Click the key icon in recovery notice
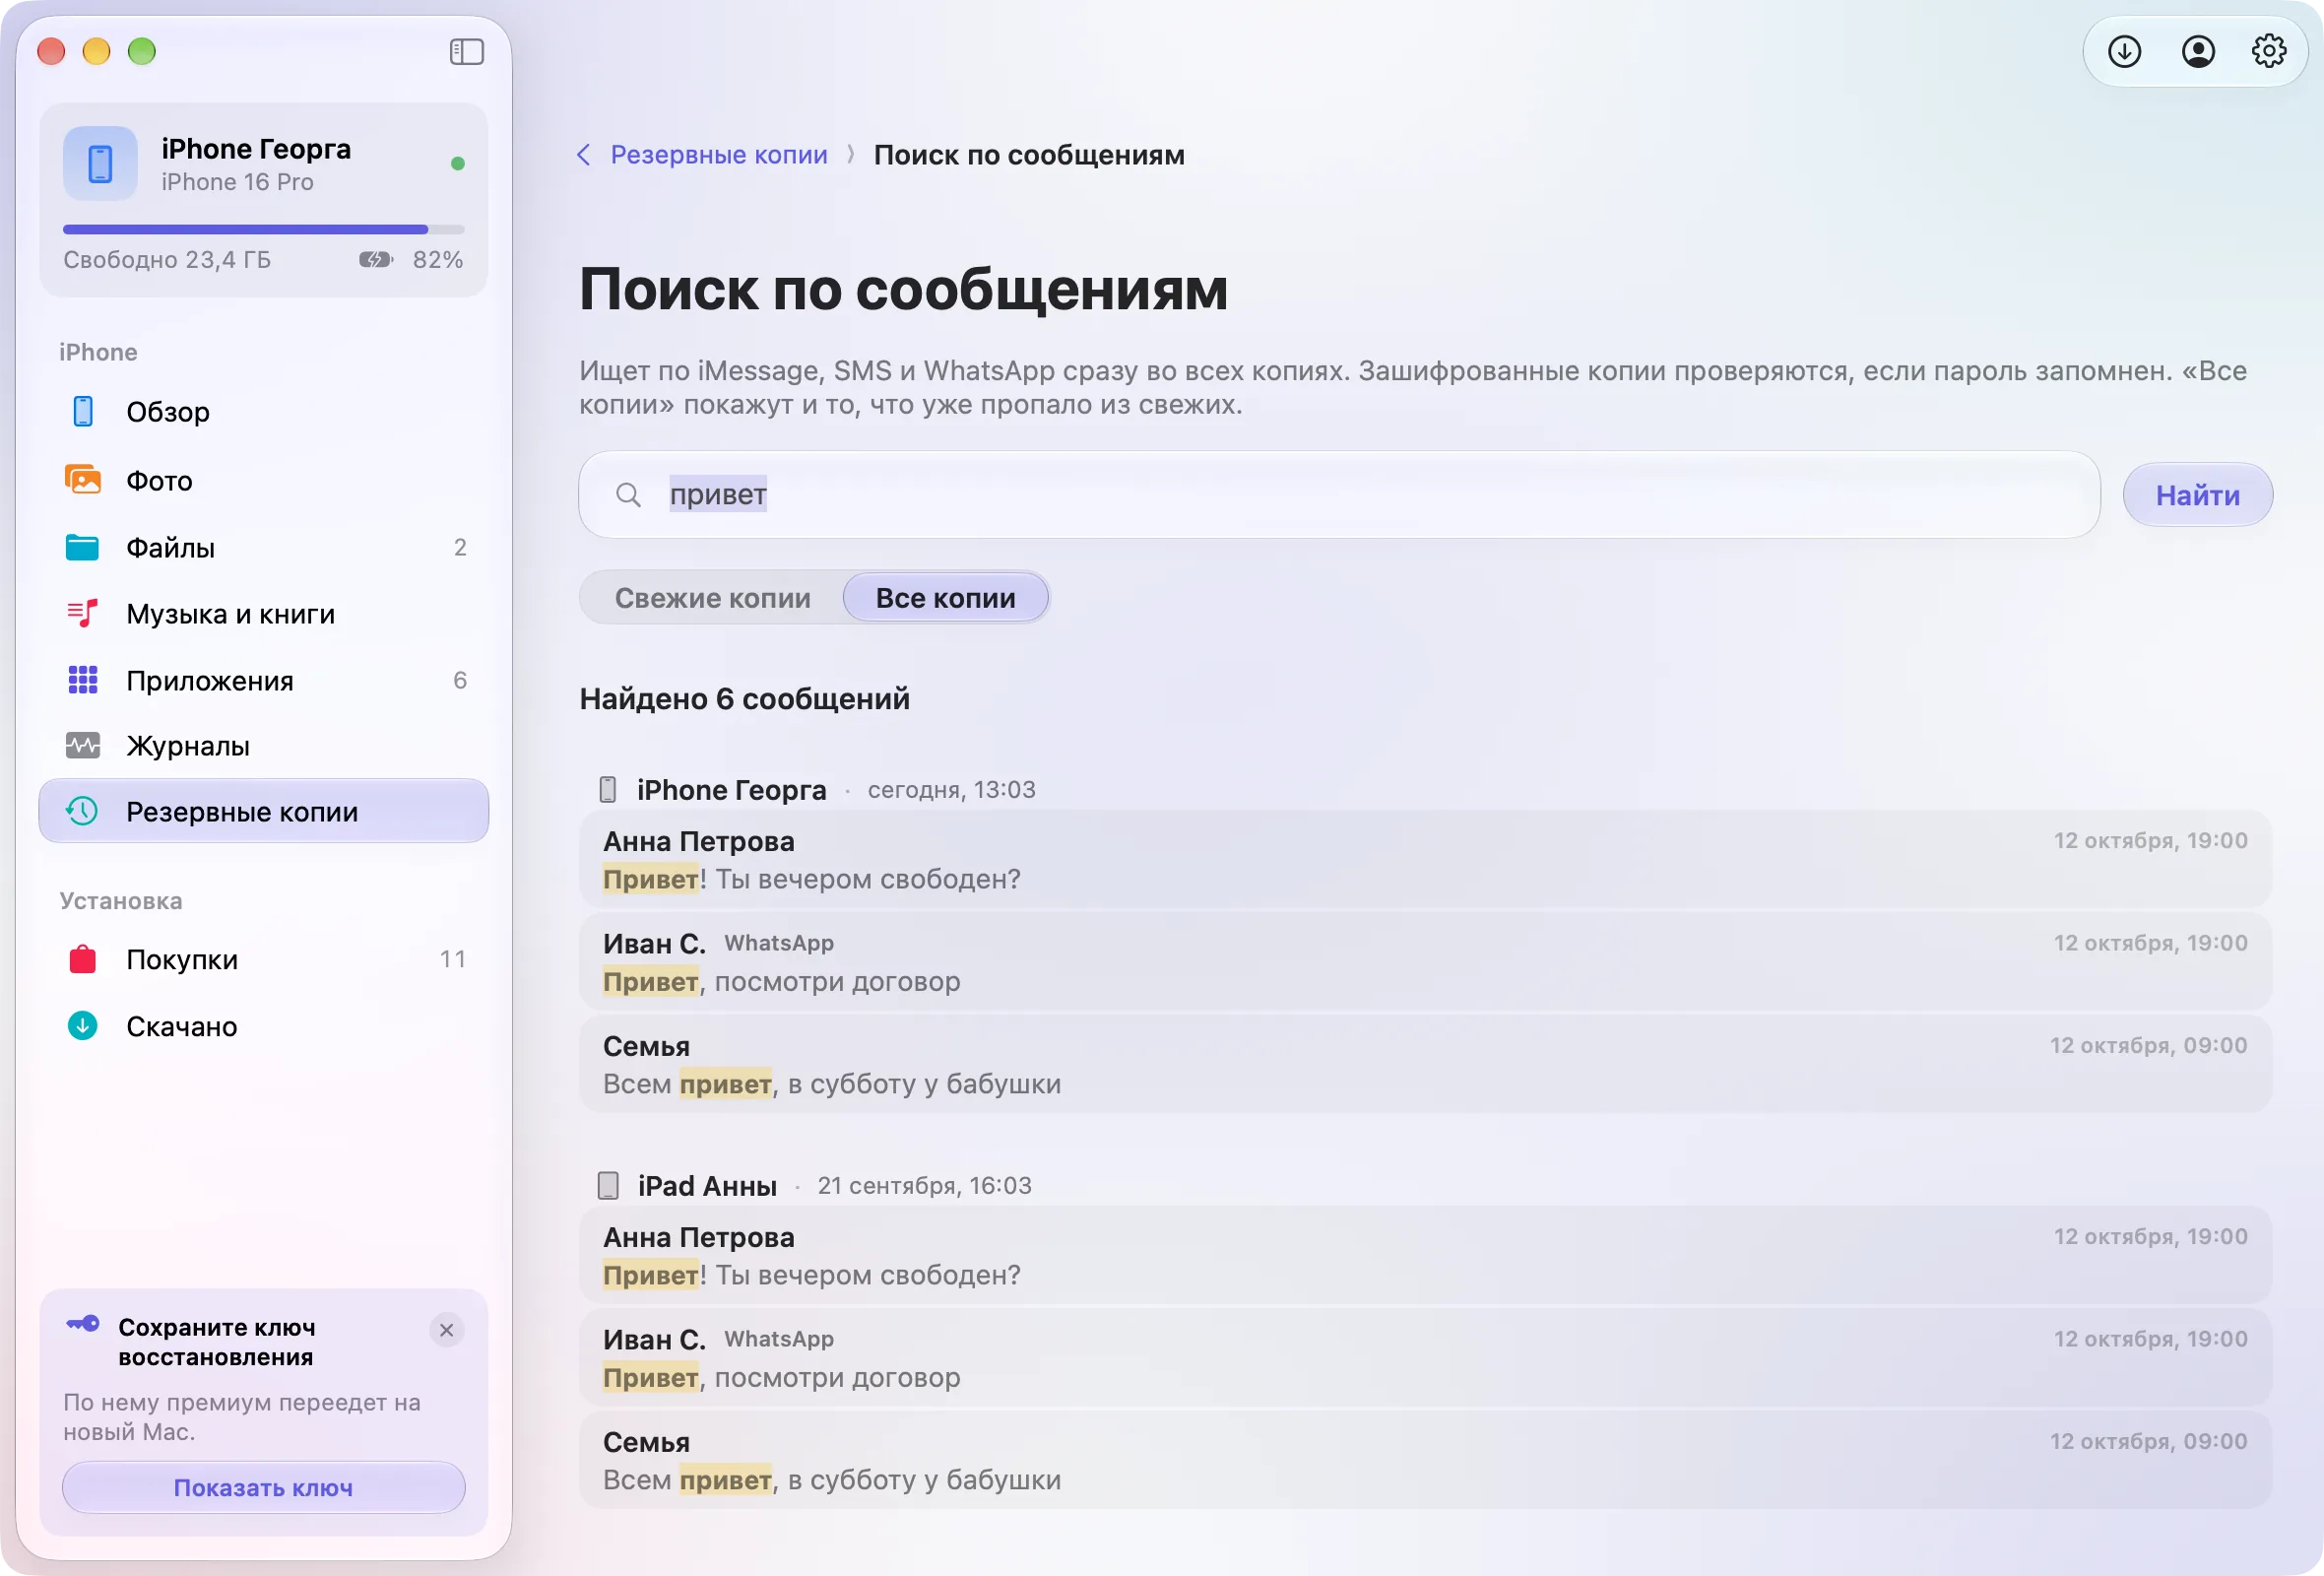Viewport: 2324px width, 1576px height. click(83, 1324)
